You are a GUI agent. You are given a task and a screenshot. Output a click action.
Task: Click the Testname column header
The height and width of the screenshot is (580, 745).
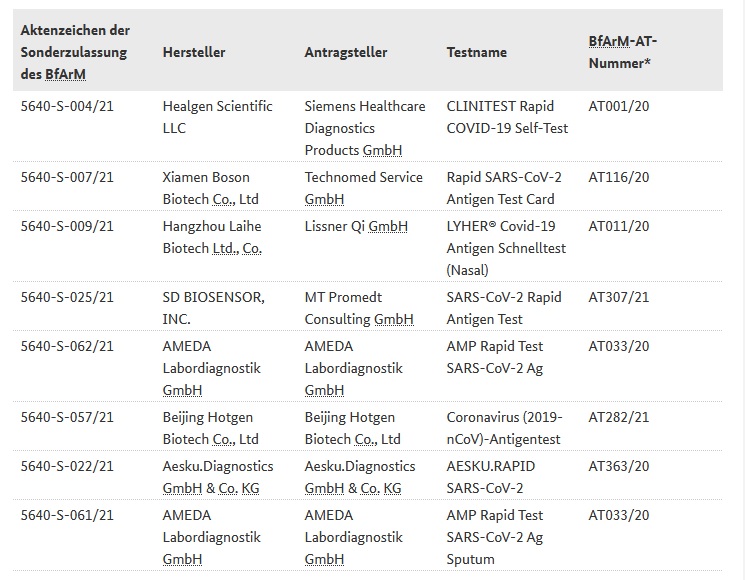(x=476, y=52)
